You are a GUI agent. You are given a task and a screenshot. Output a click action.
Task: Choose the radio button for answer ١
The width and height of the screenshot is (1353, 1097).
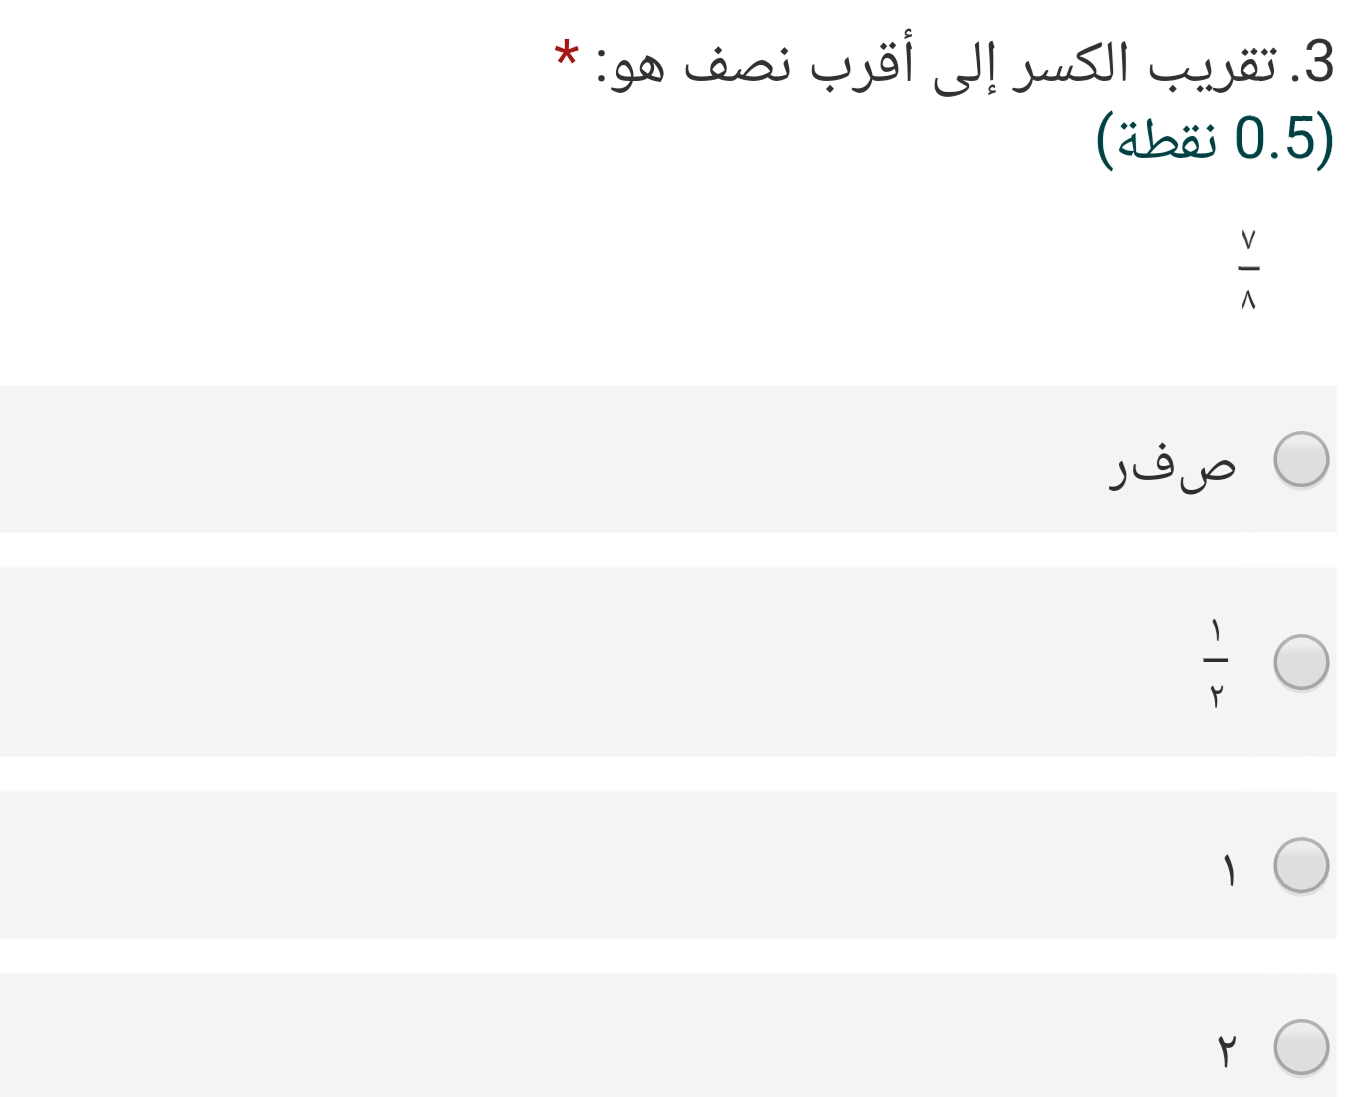(1300, 865)
